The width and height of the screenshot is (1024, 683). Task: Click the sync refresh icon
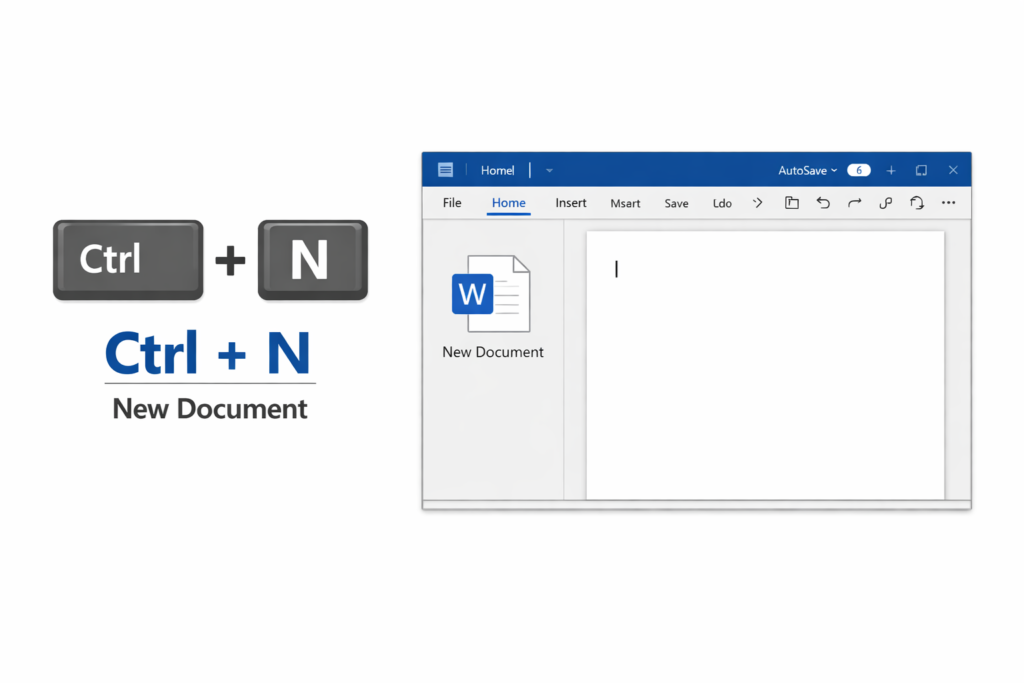click(917, 202)
